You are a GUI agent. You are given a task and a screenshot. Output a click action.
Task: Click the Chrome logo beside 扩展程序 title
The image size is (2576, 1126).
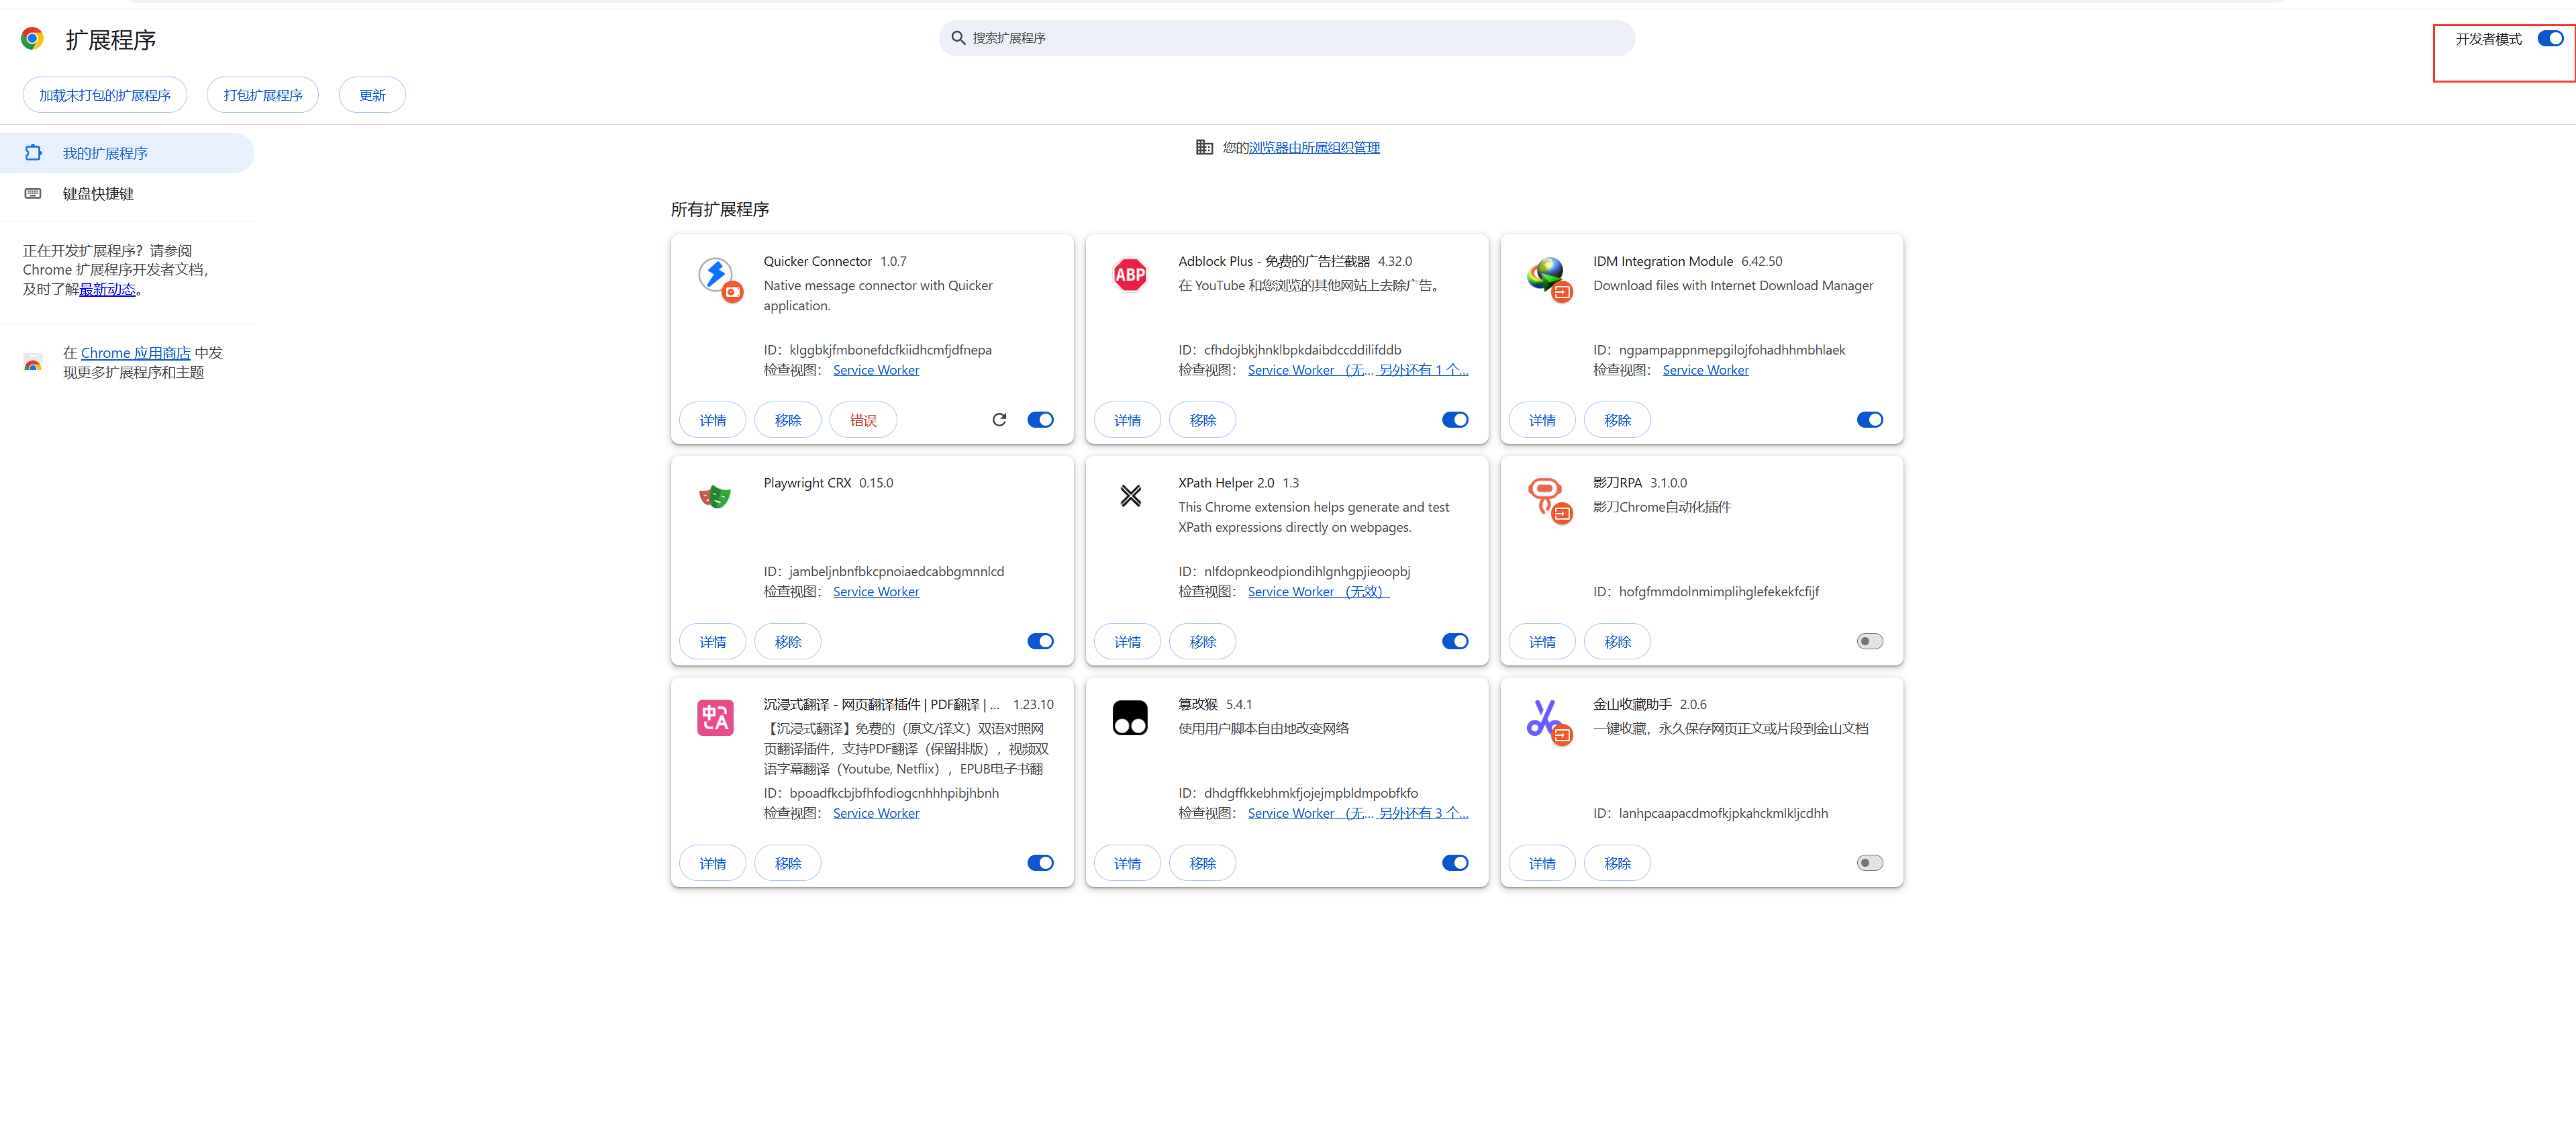coord(32,39)
